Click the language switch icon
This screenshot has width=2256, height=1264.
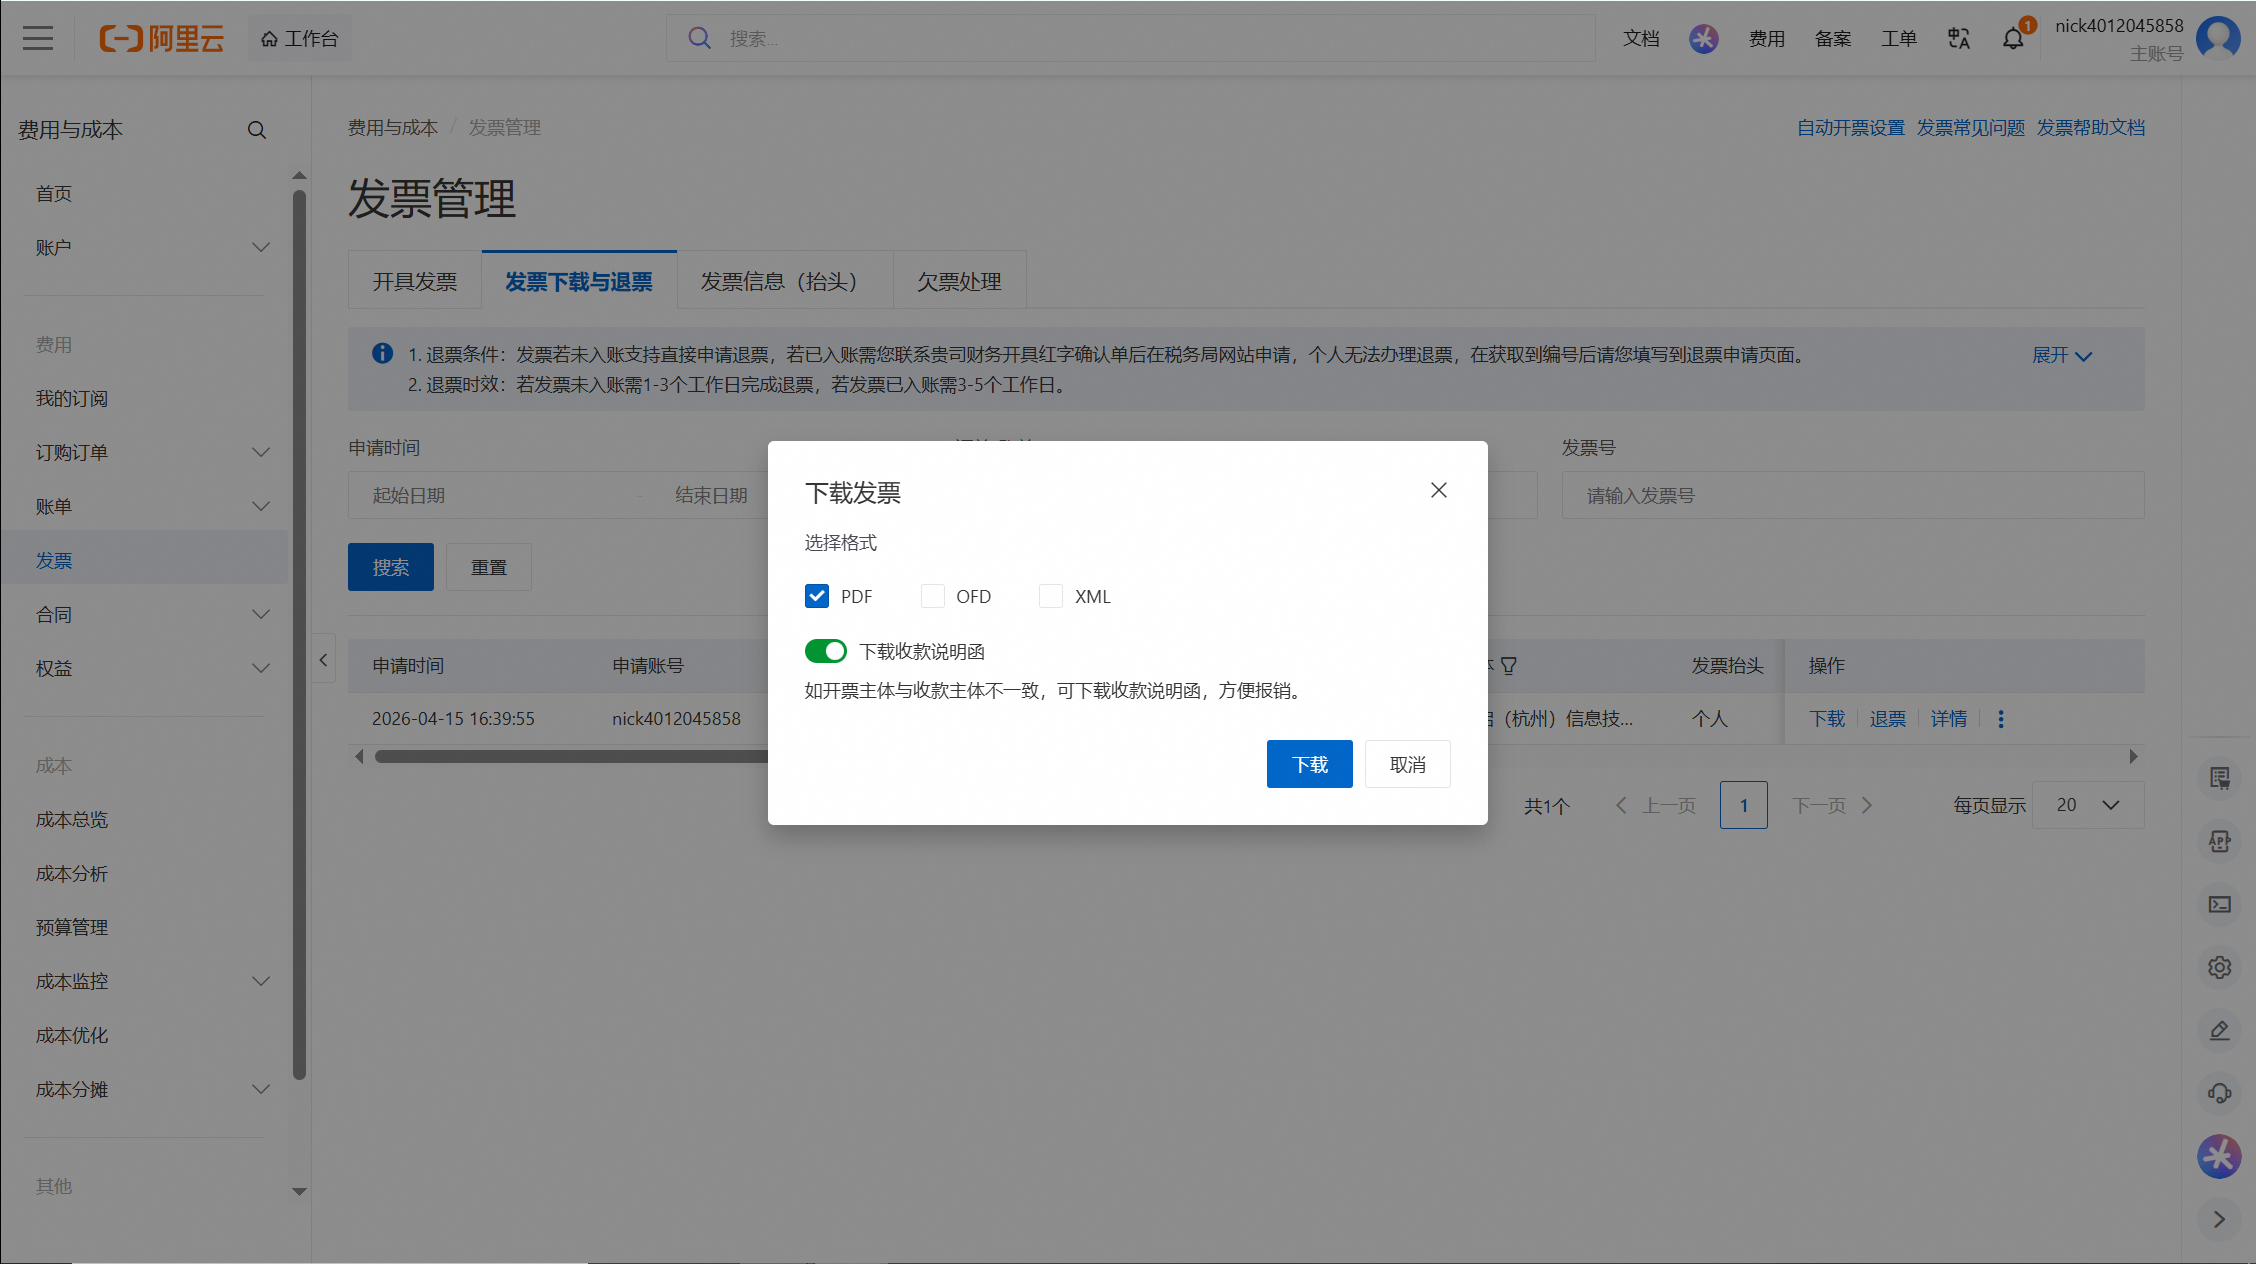point(1958,38)
